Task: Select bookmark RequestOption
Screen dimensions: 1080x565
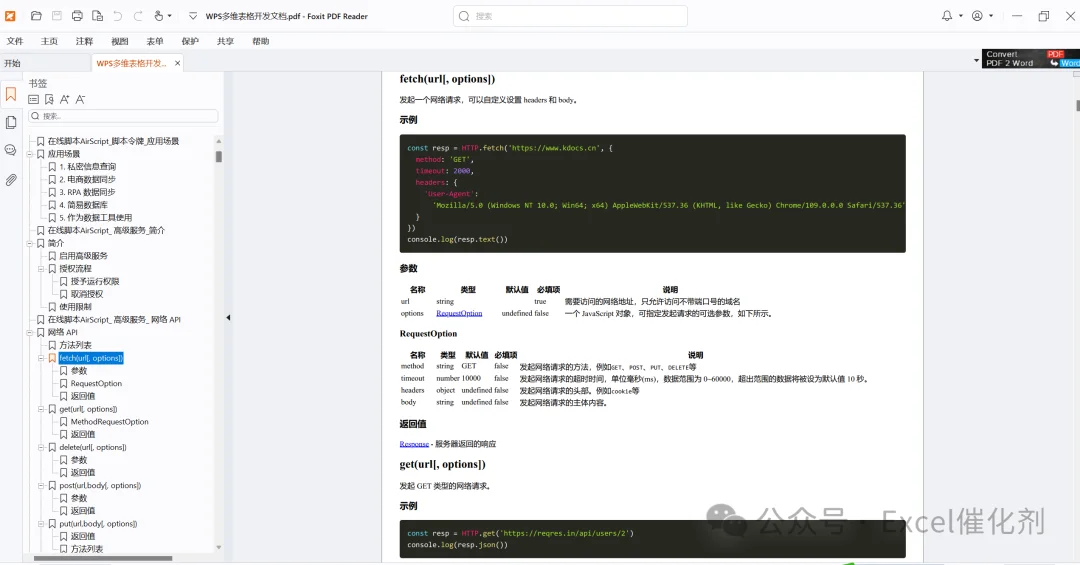Action: 96,383
